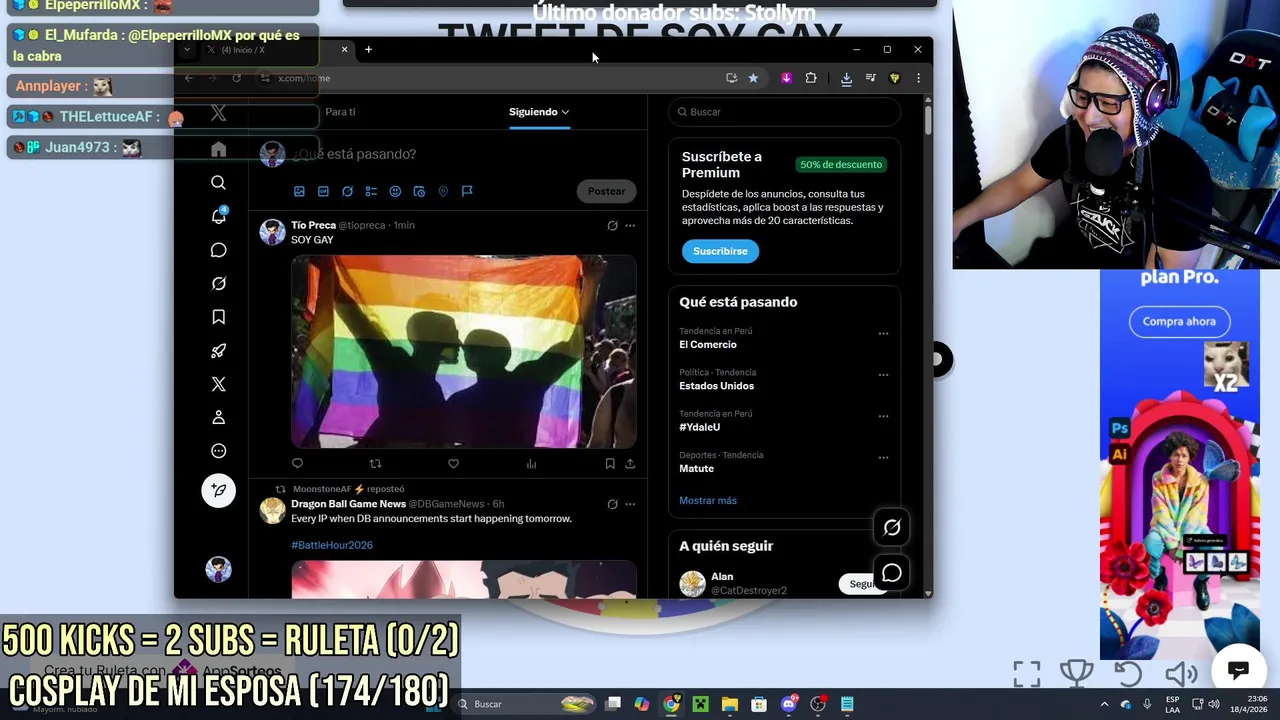Open the More circle menu in X sidebar

click(218, 451)
